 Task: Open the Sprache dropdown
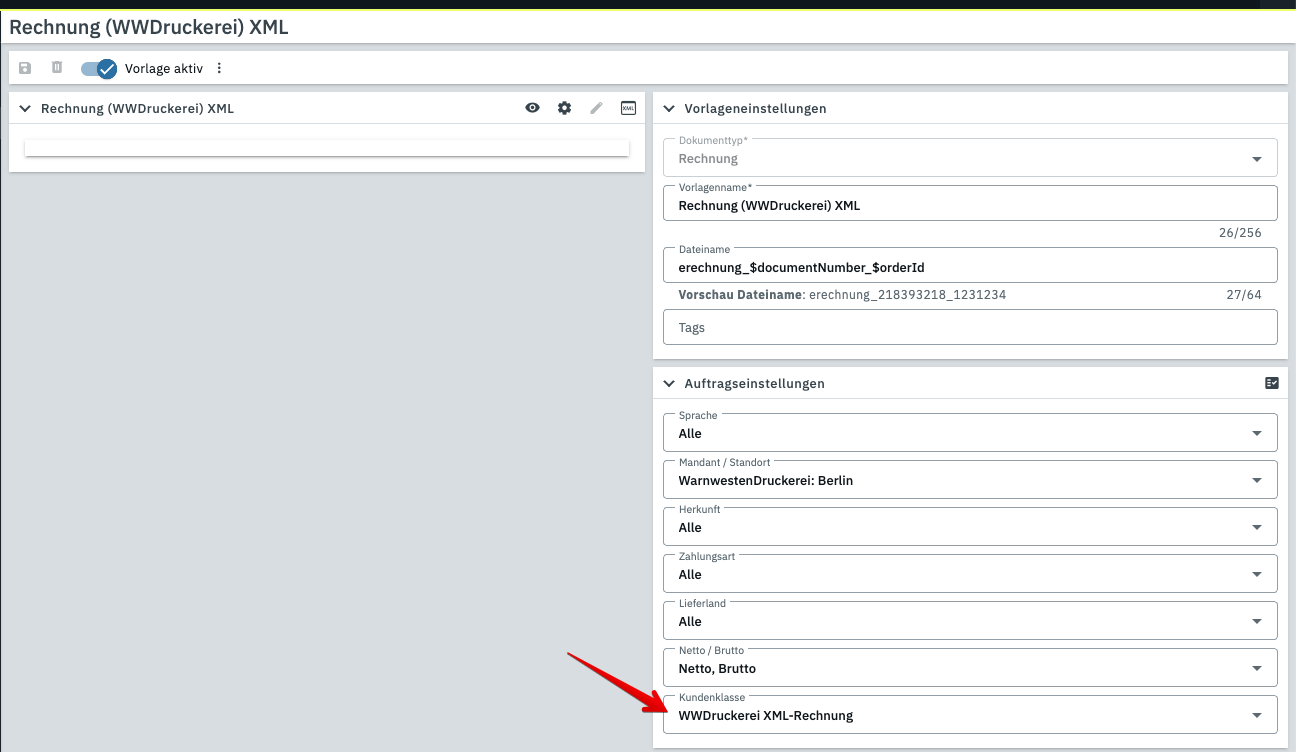[x=970, y=432]
